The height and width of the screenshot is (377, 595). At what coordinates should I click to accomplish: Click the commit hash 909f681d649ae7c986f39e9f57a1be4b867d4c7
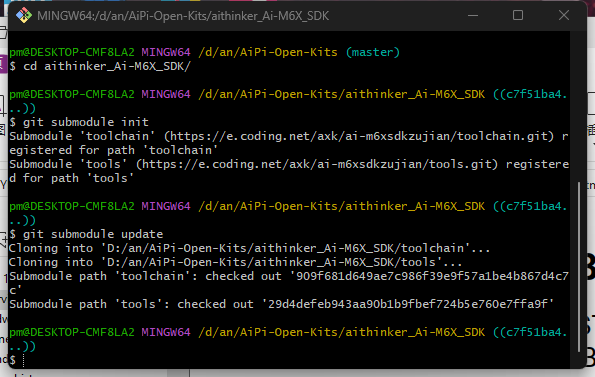point(432,276)
